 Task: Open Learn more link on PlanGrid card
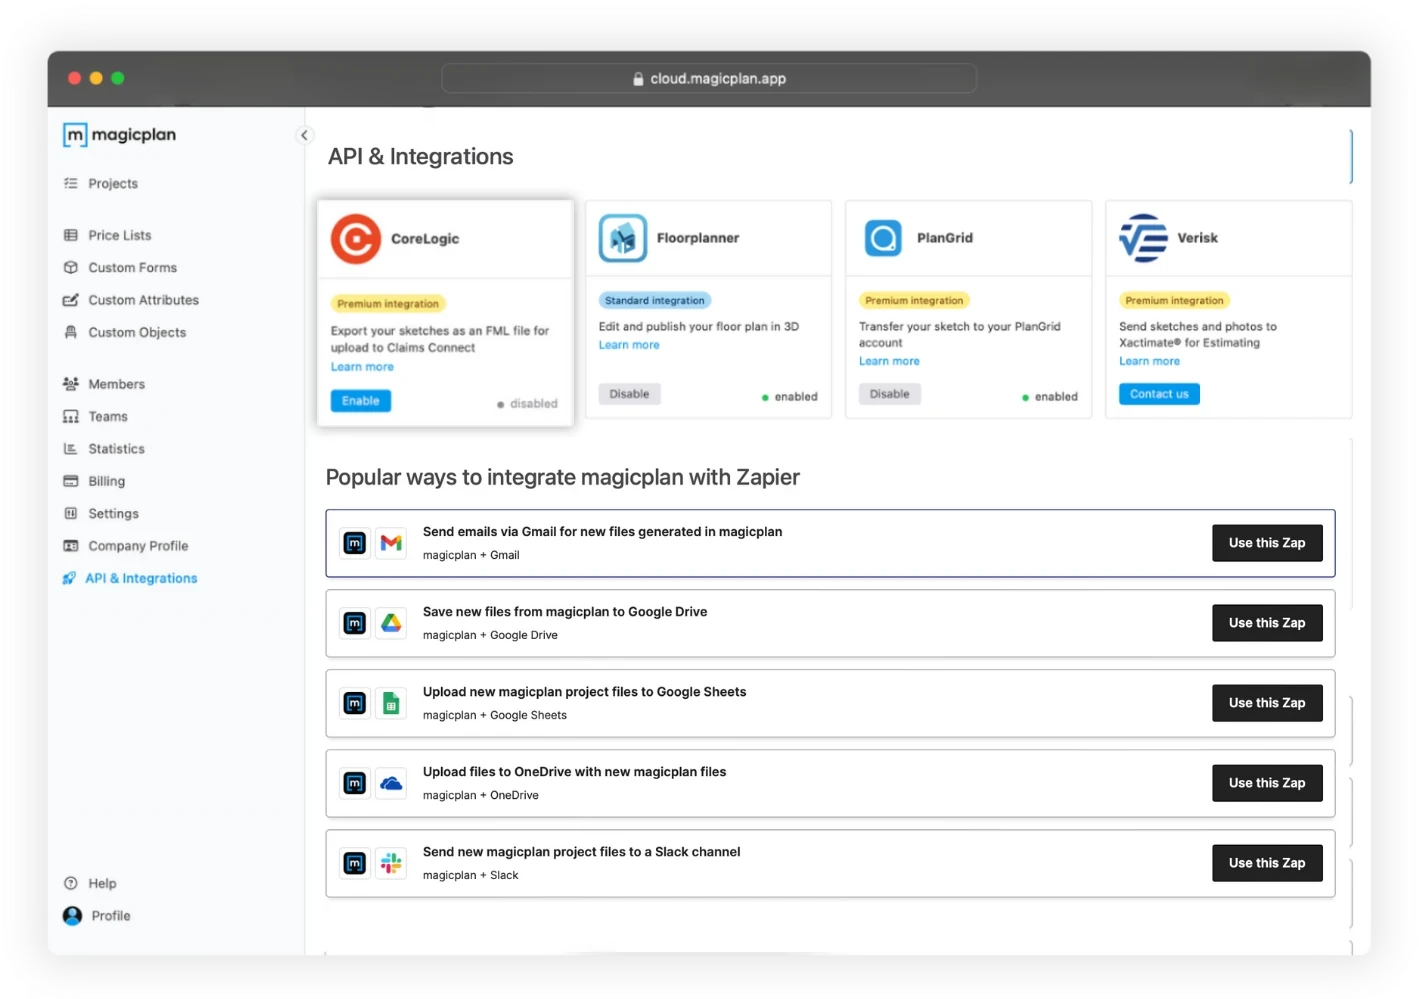point(889,361)
